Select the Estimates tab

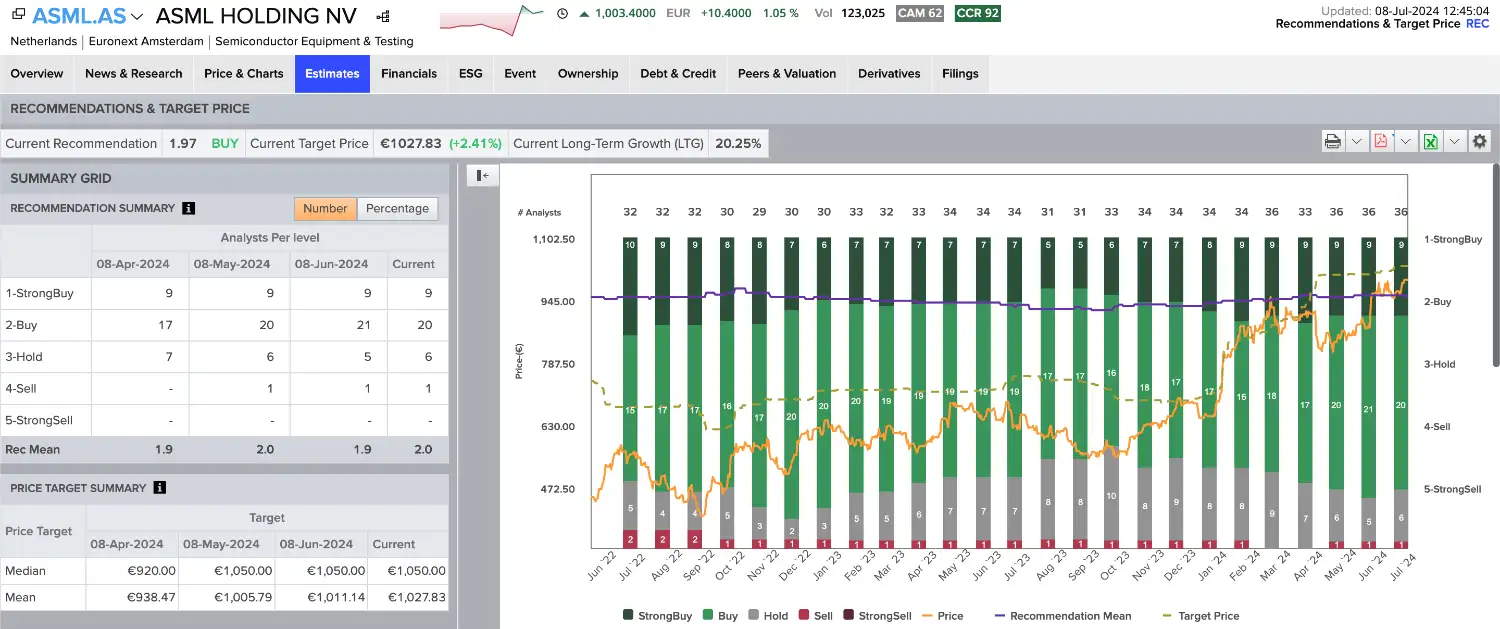[x=332, y=74]
